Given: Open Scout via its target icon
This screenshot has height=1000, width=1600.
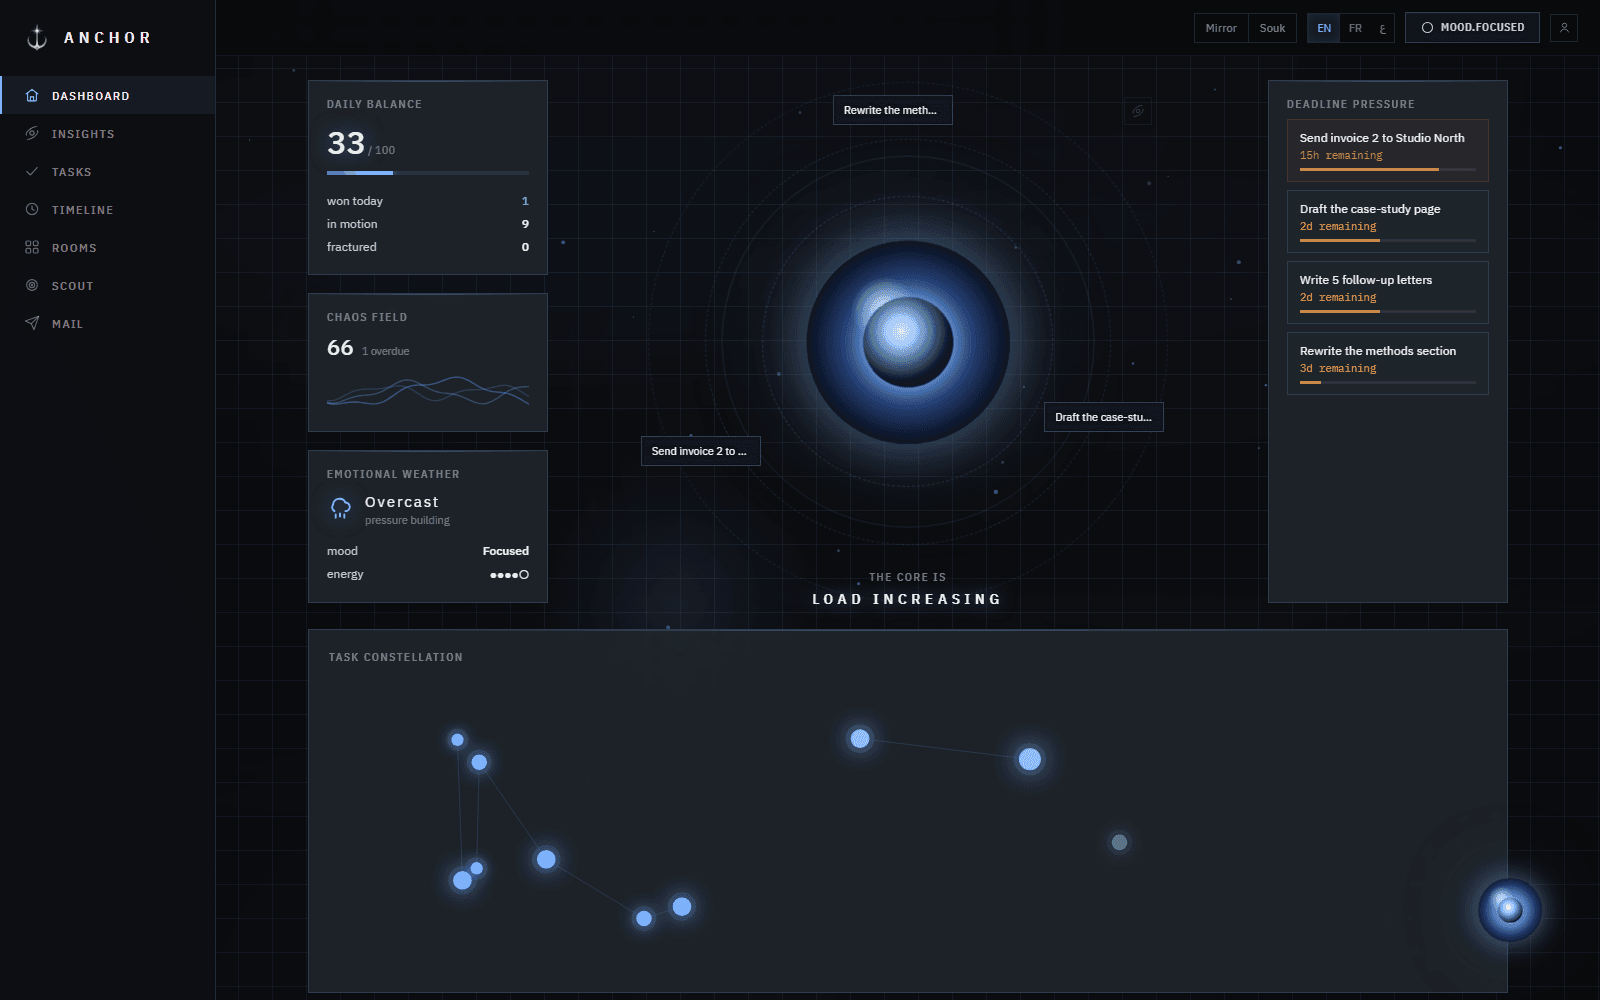Looking at the screenshot, I should (32, 286).
